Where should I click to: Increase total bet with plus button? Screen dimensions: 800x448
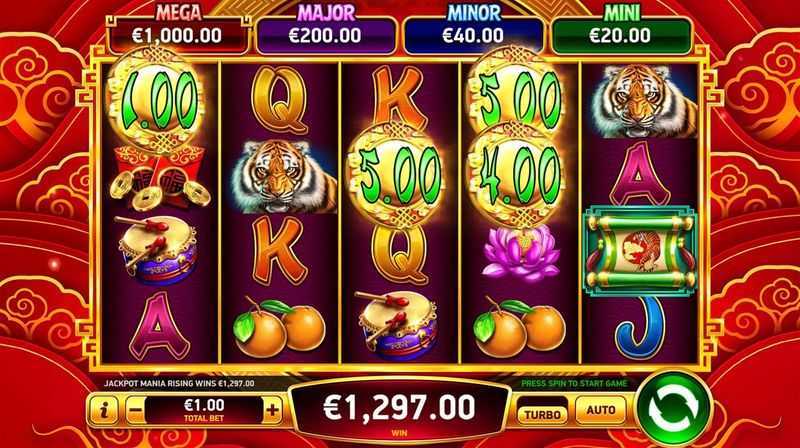point(272,410)
